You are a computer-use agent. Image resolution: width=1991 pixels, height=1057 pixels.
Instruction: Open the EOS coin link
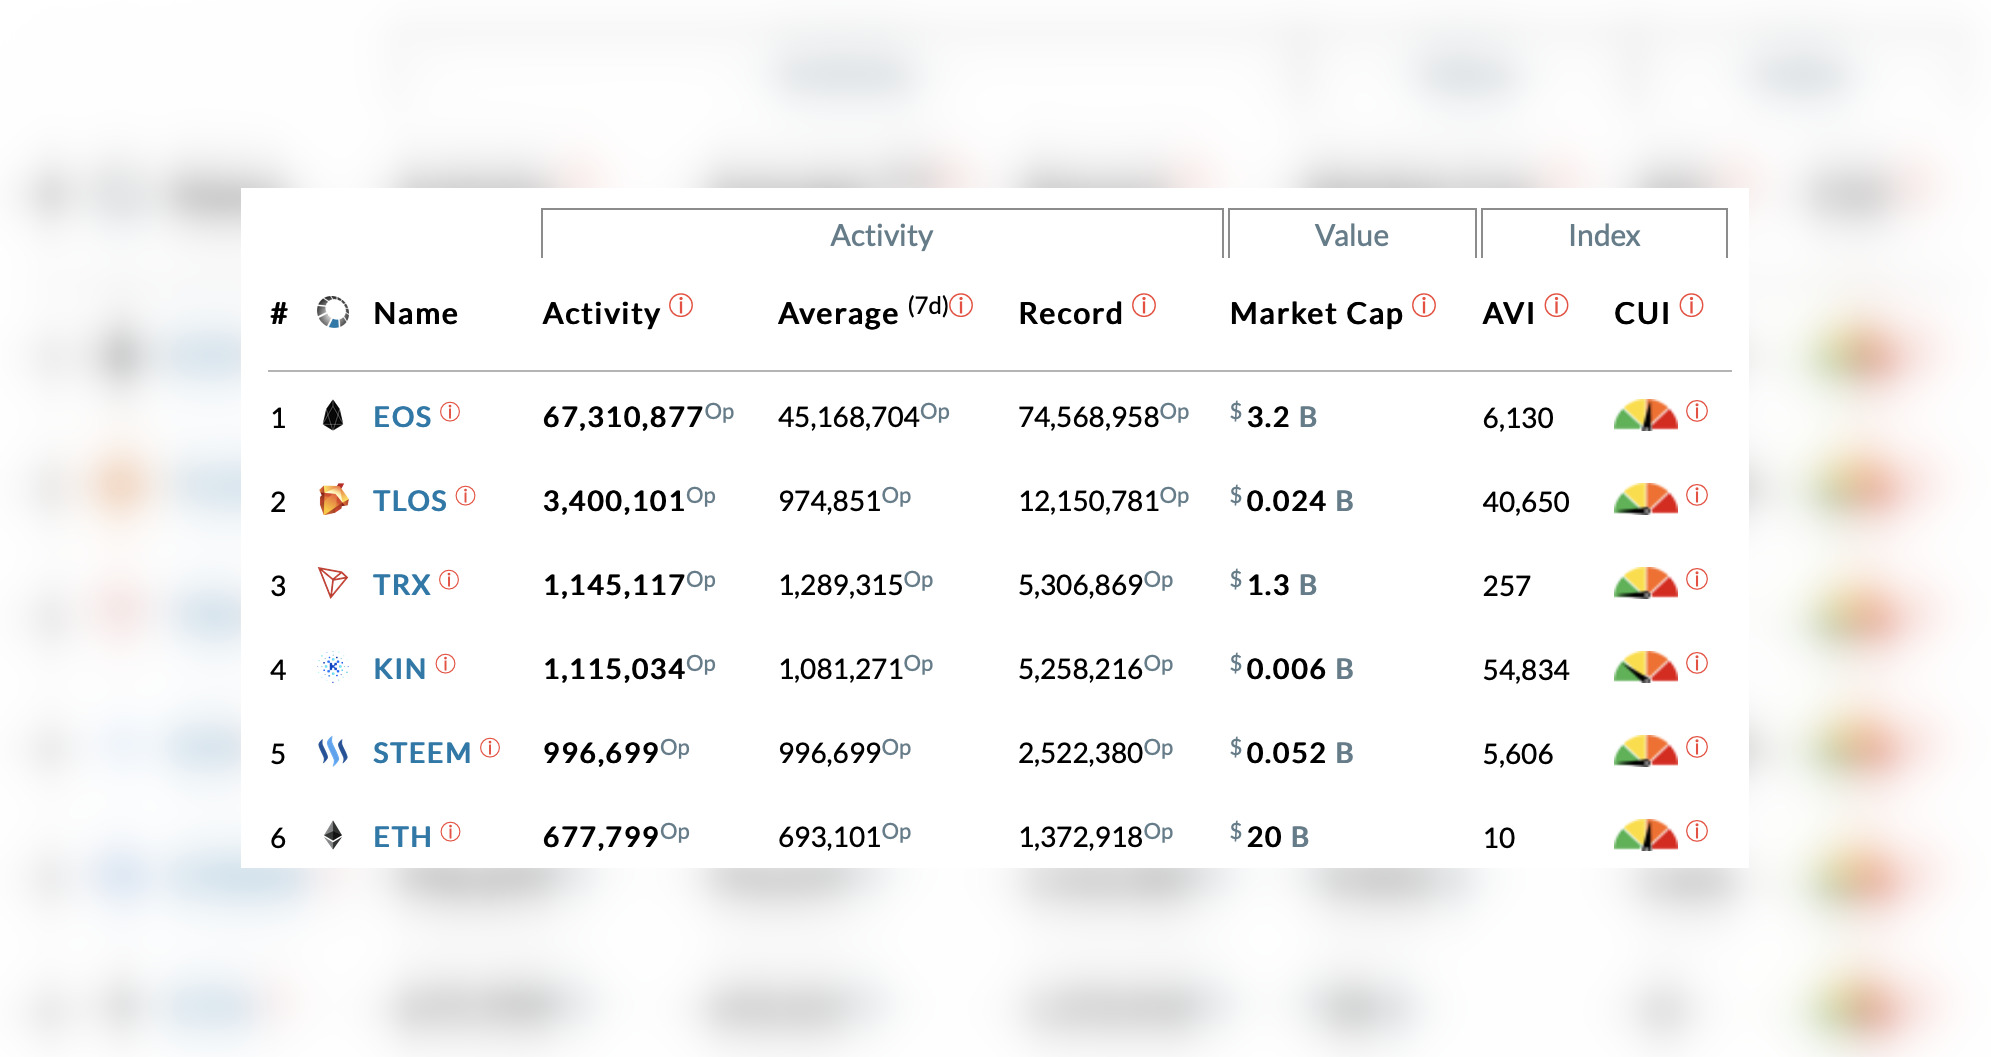point(402,417)
